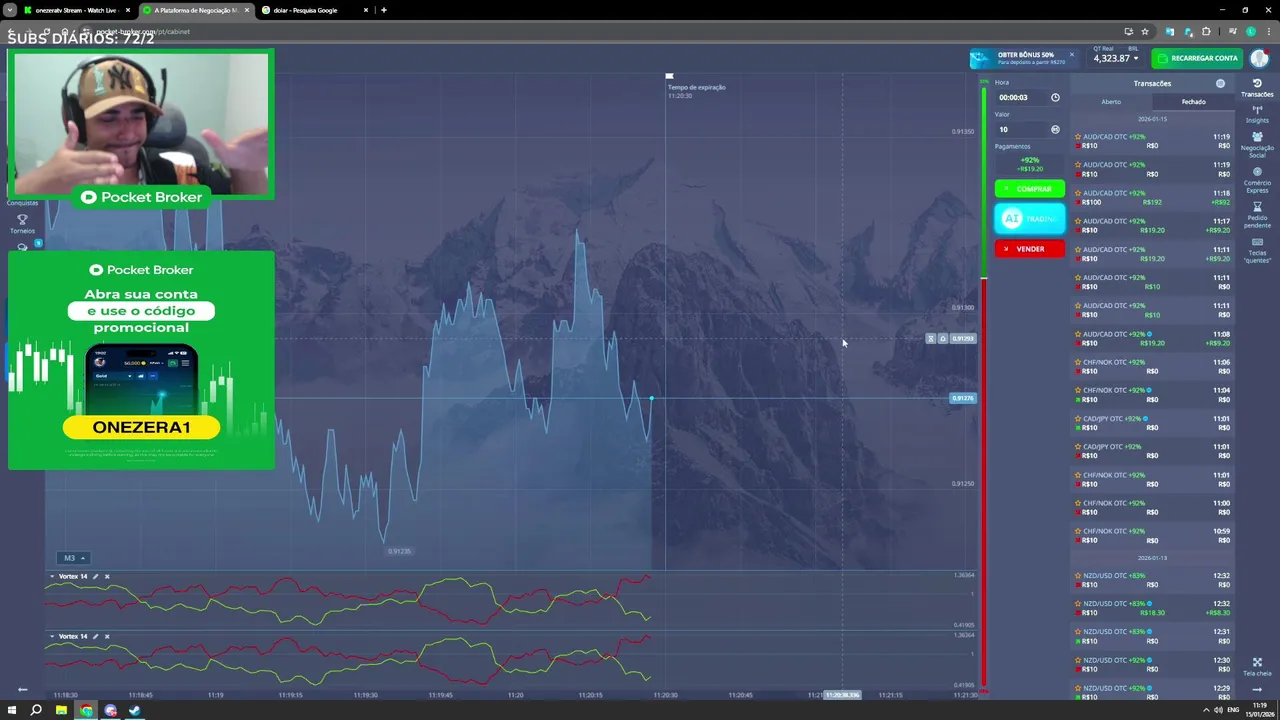The height and width of the screenshot is (720, 1280).
Task: Open Steam from the taskbar
Action: pyautogui.click(x=135, y=710)
